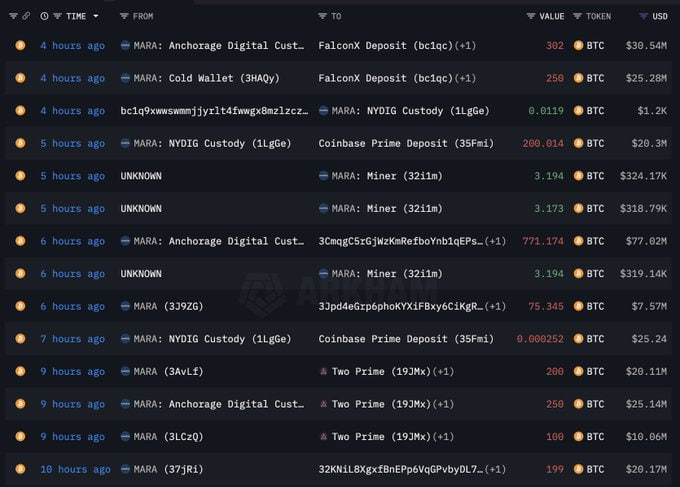The width and height of the screenshot is (680, 487).
Task: Click the leftmost filter icon in header
Action: [13, 16]
